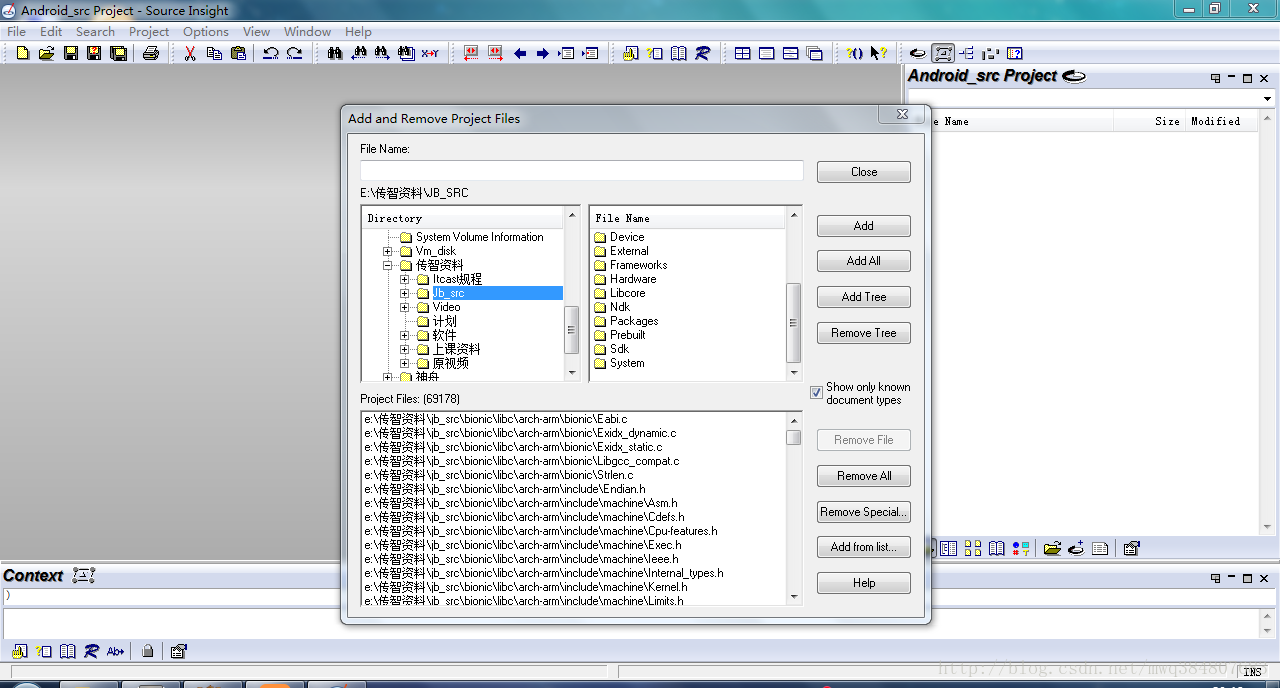
Task: Open the project panel filter dropdown arrow
Action: 1267,99
